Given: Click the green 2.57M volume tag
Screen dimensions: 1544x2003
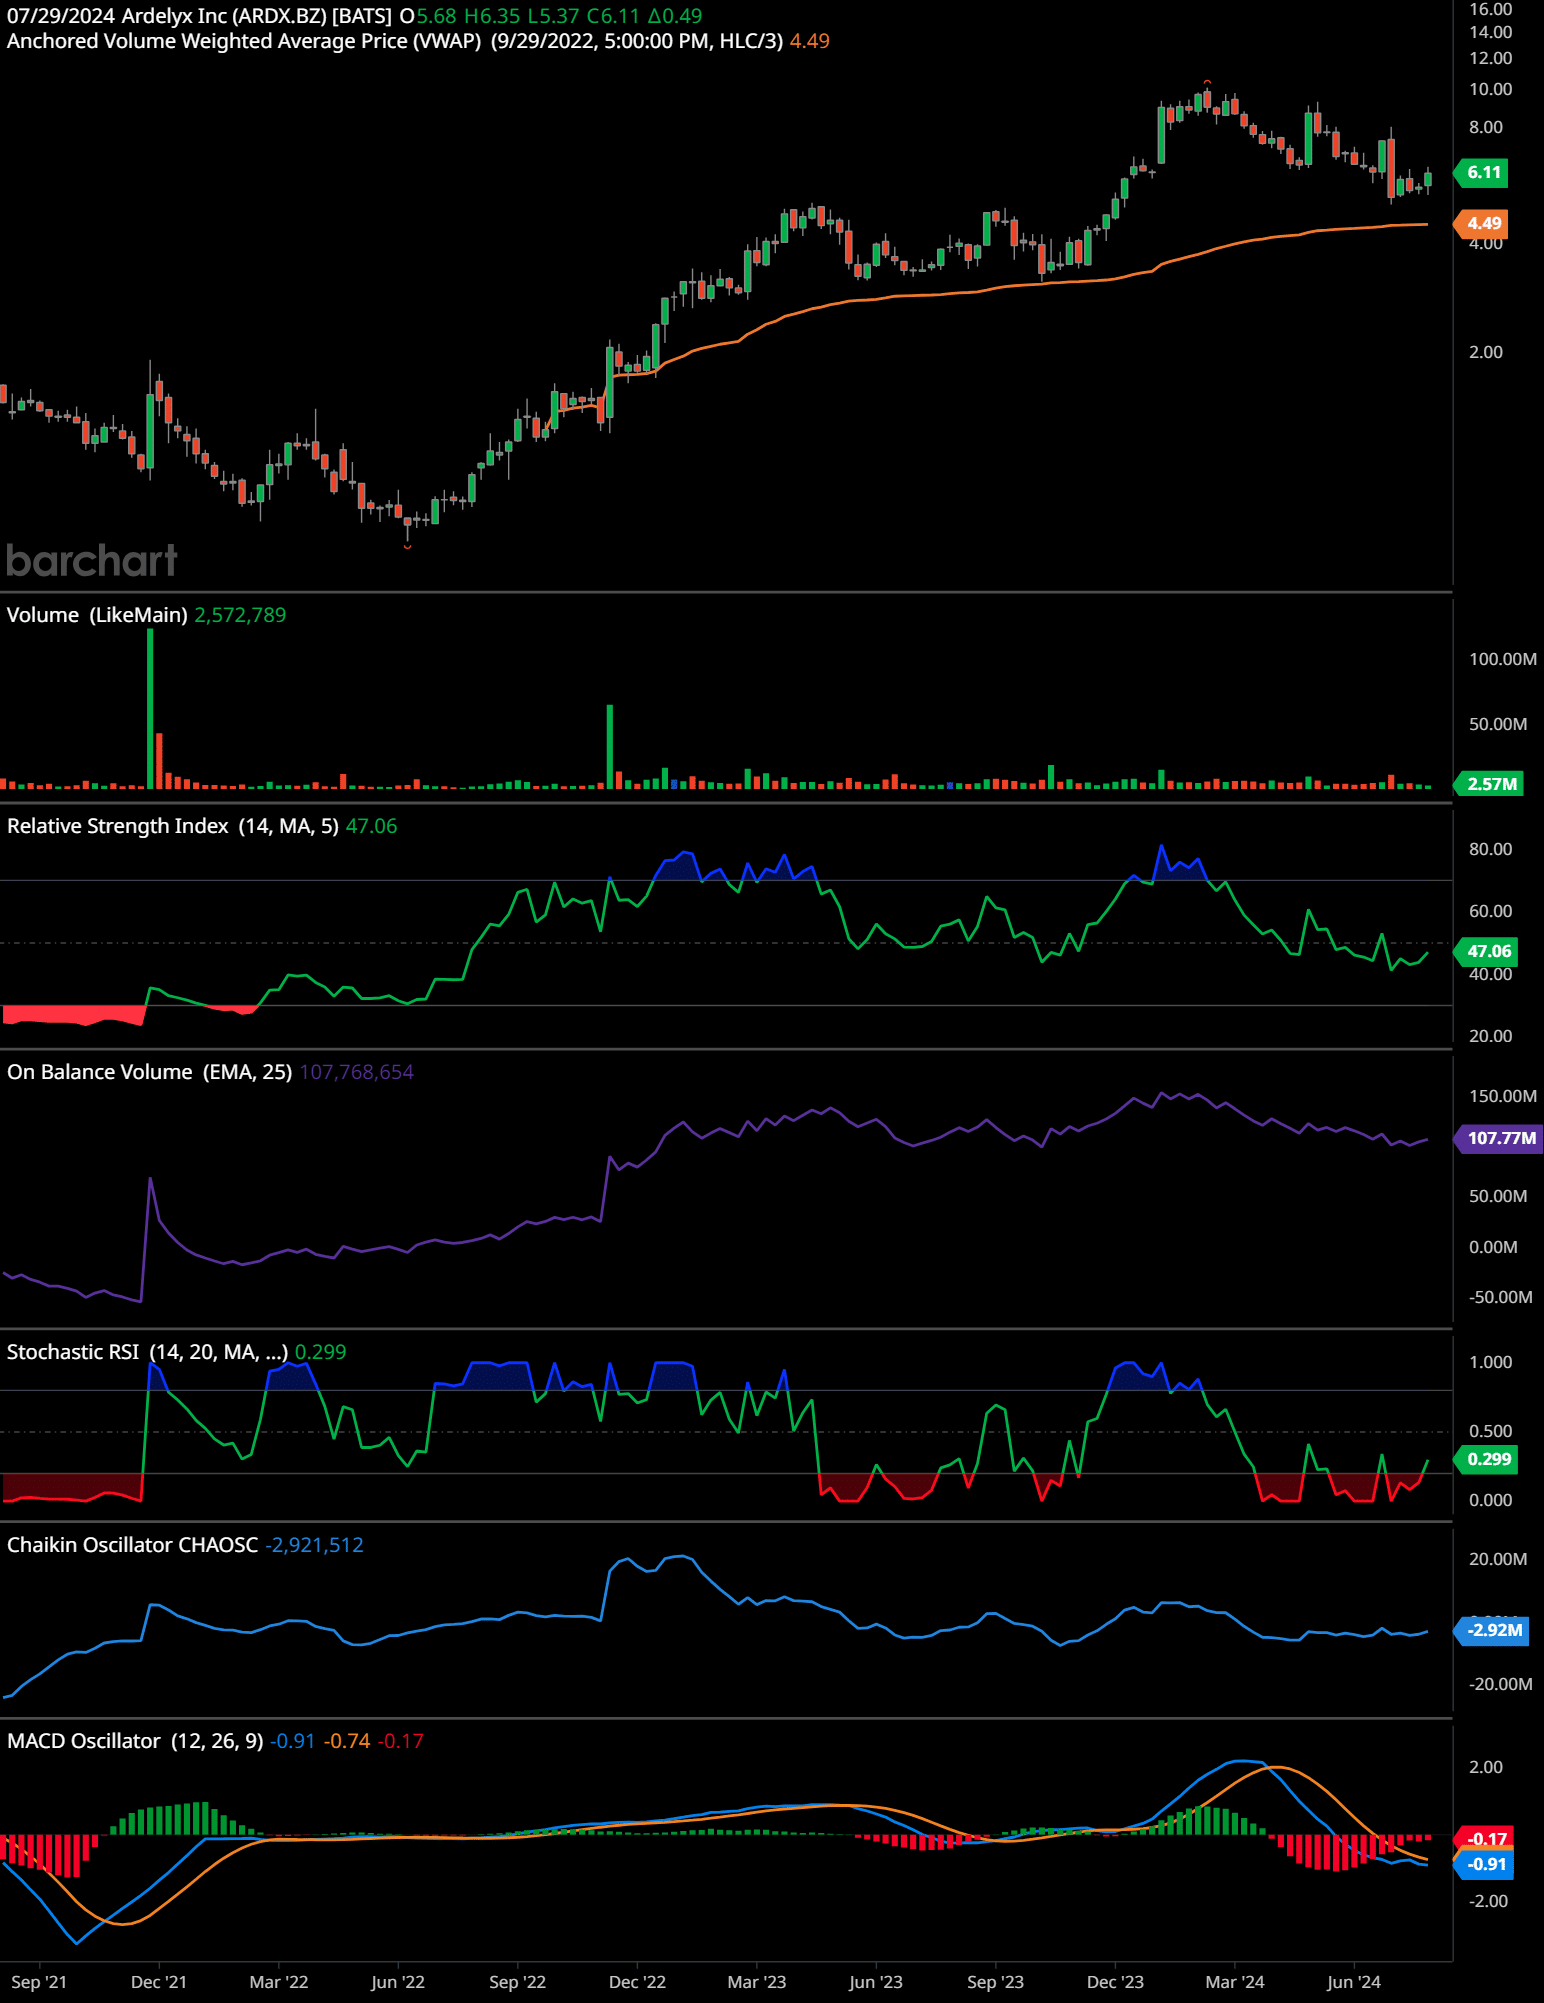Looking at the screenshot, I should click(x=1490, y=784).
